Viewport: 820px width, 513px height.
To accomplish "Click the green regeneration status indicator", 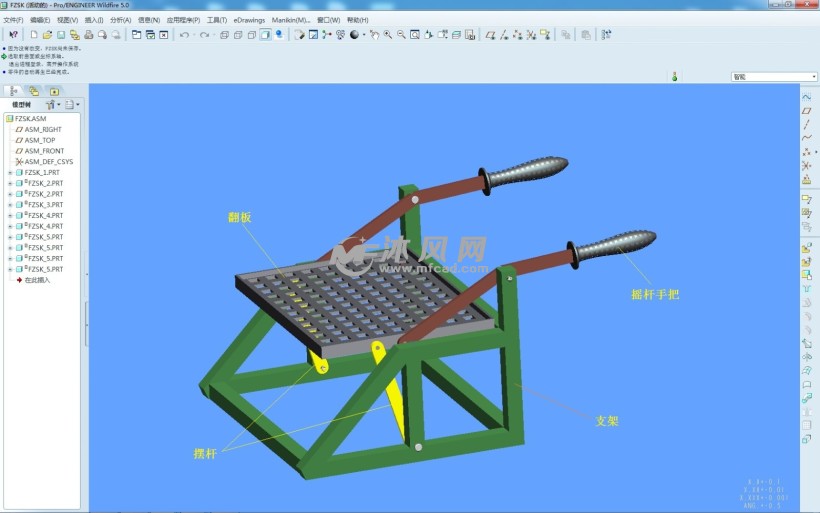I will [x=675, y=76].
